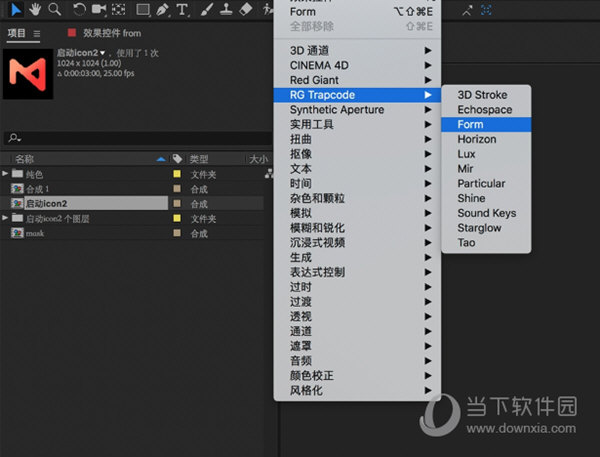Open the Synthetic Aperture submenu
This screenshot has width=600, height=457.
pos(357,110)
